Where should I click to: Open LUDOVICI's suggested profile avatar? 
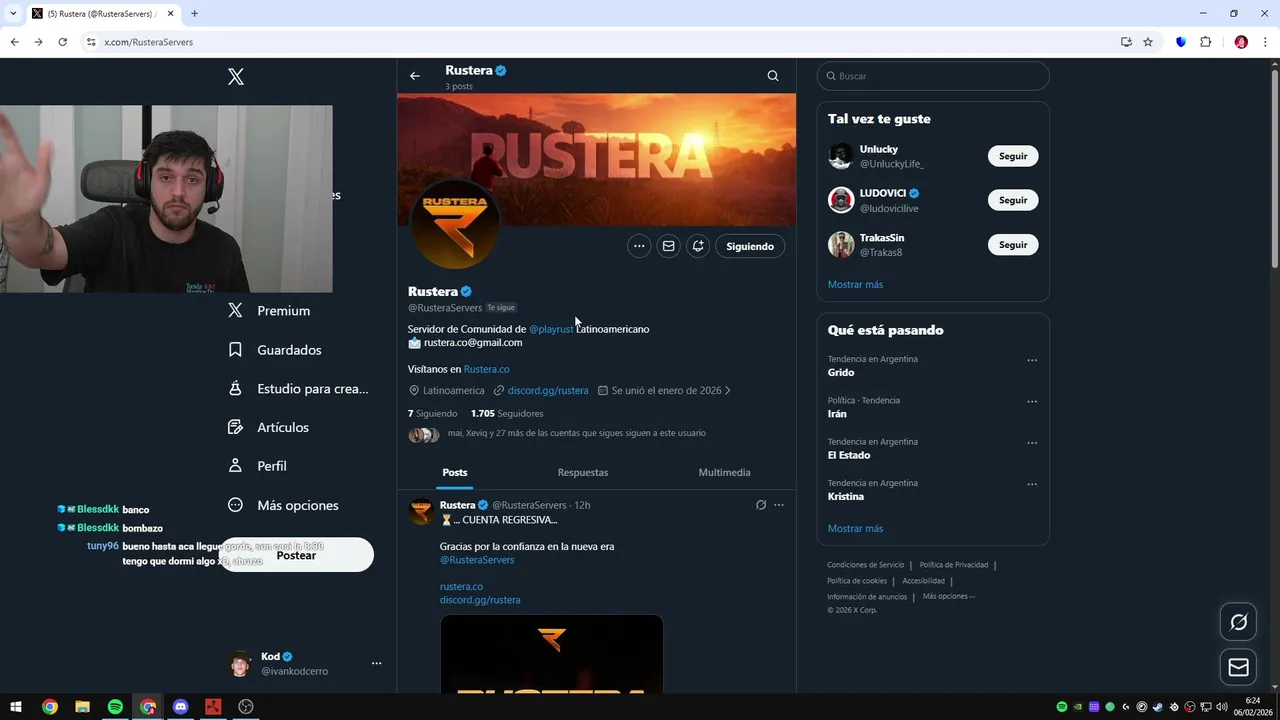pyautogui.click(x=841, y=200)
